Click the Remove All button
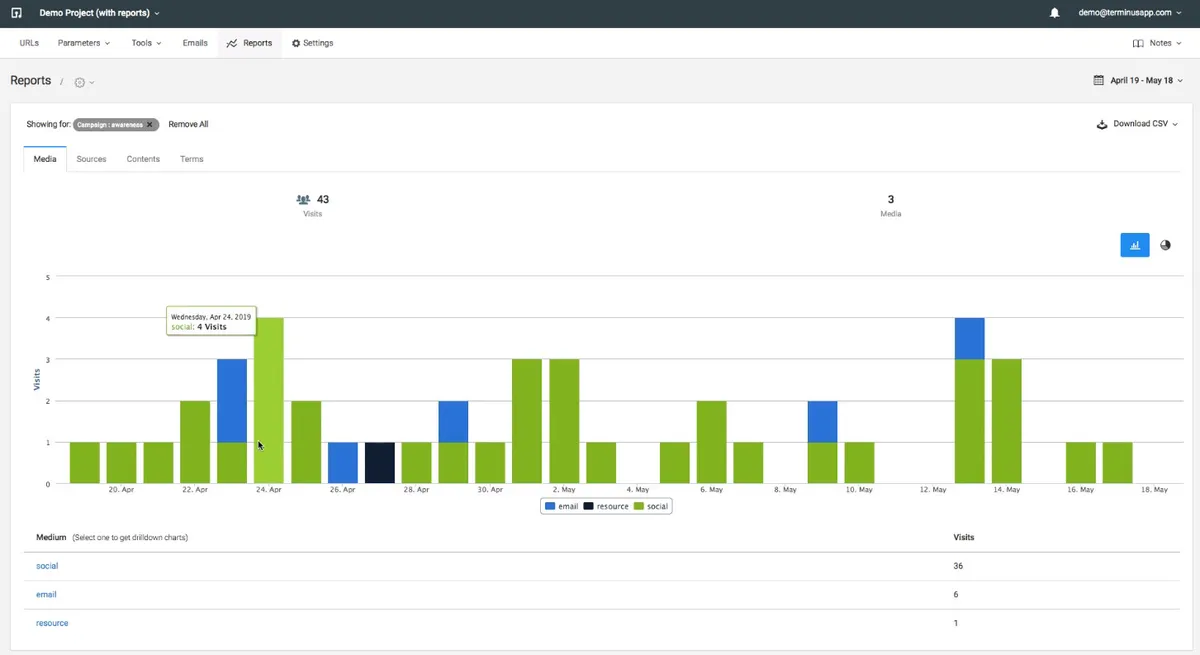The width and height of the screenshot is (1200, 655). 188,124
